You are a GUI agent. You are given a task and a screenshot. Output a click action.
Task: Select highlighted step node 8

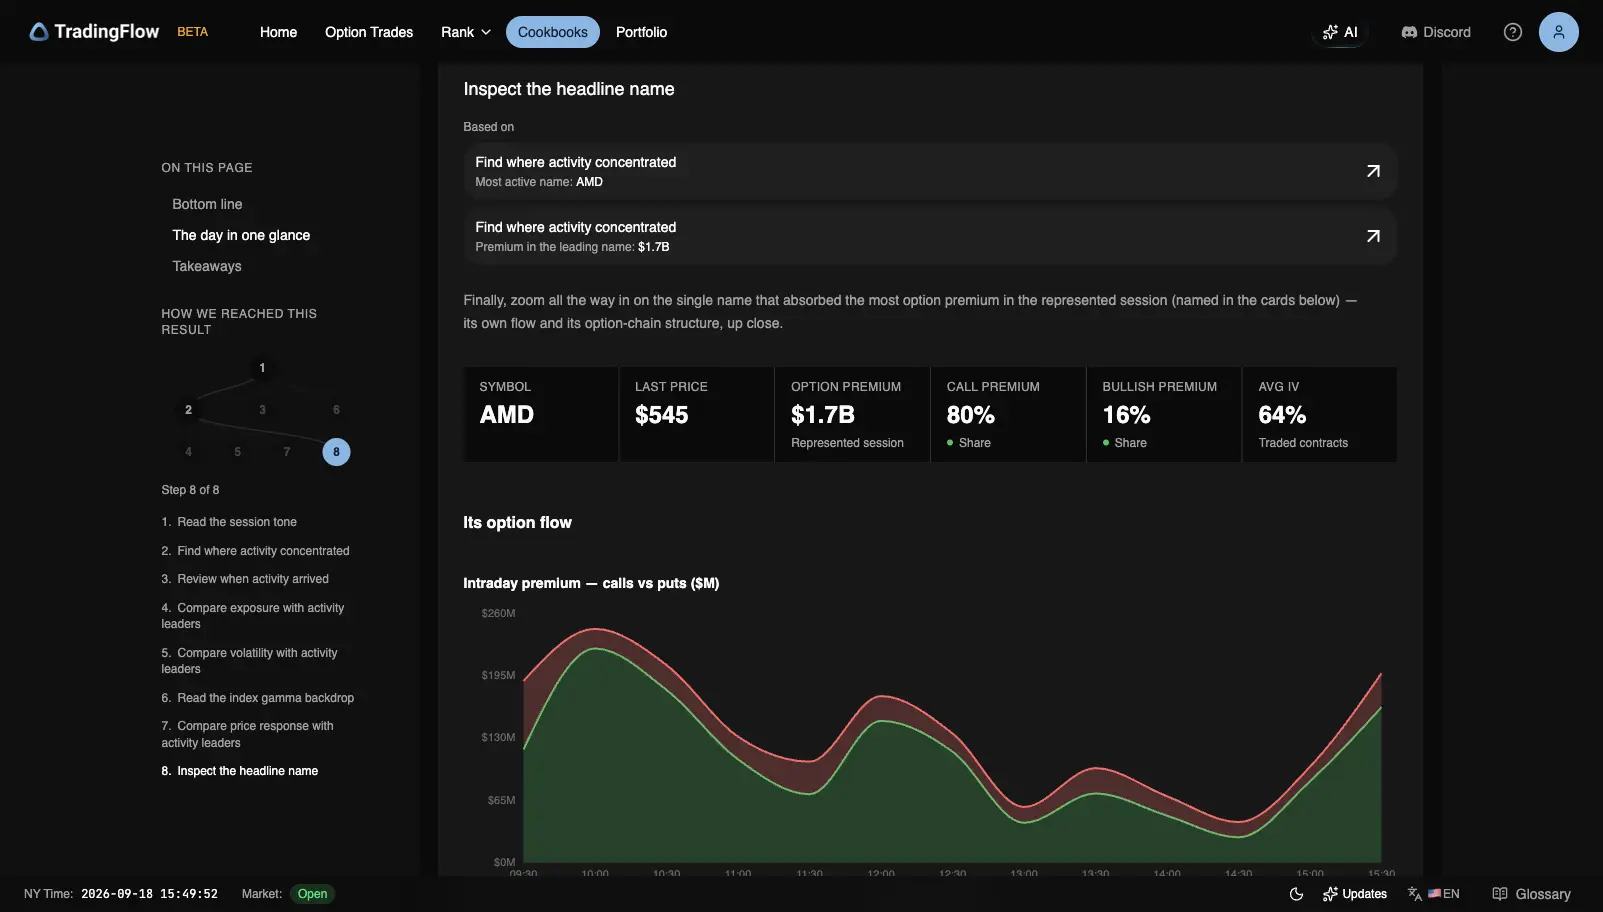click(x=336, y=452)
